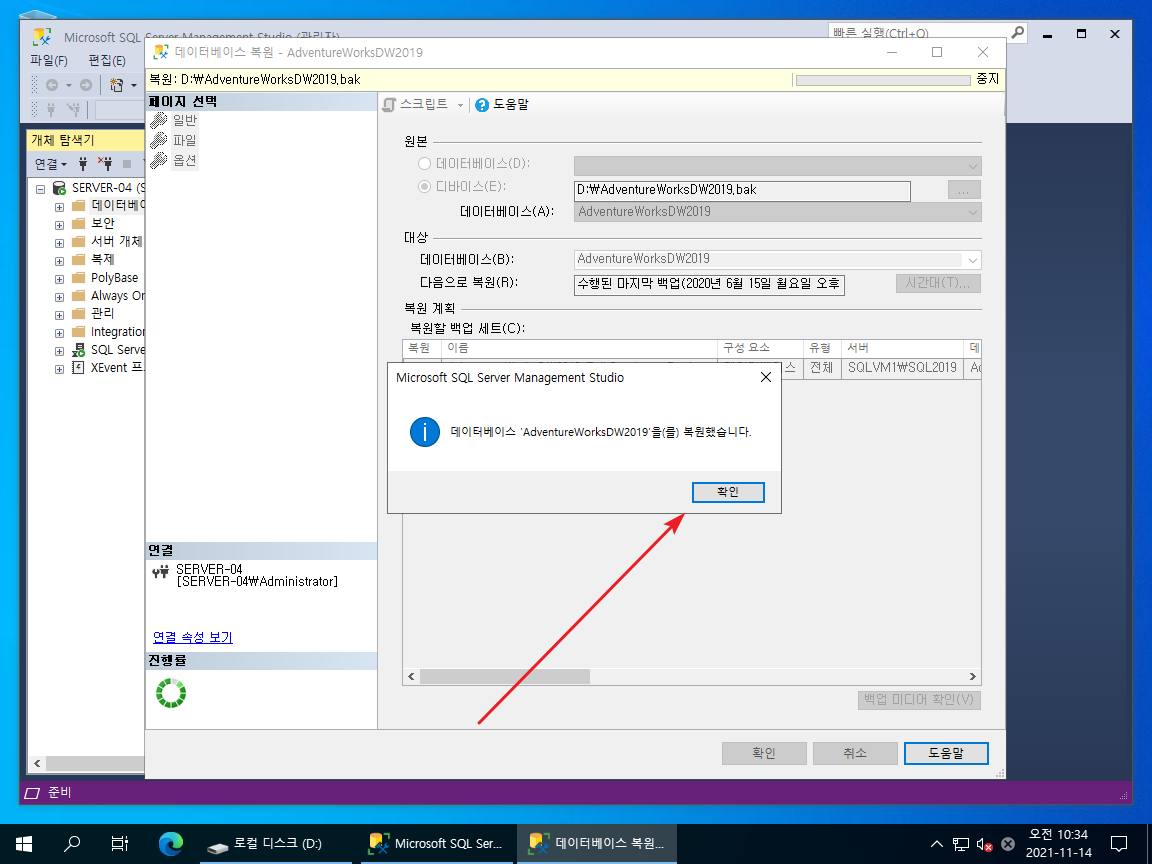
Task: Expand the PolyBase tree node
Action: tap(60, 279)
